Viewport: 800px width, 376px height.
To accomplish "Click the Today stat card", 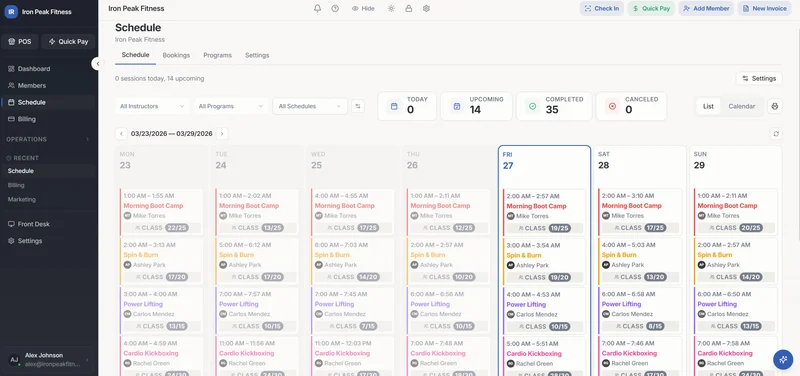I will 407,106.
